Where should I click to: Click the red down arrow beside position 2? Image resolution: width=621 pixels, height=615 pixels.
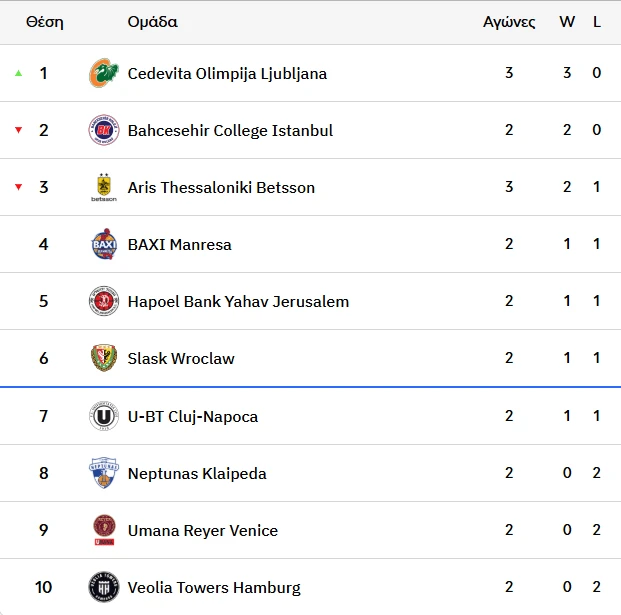(18, 130)
